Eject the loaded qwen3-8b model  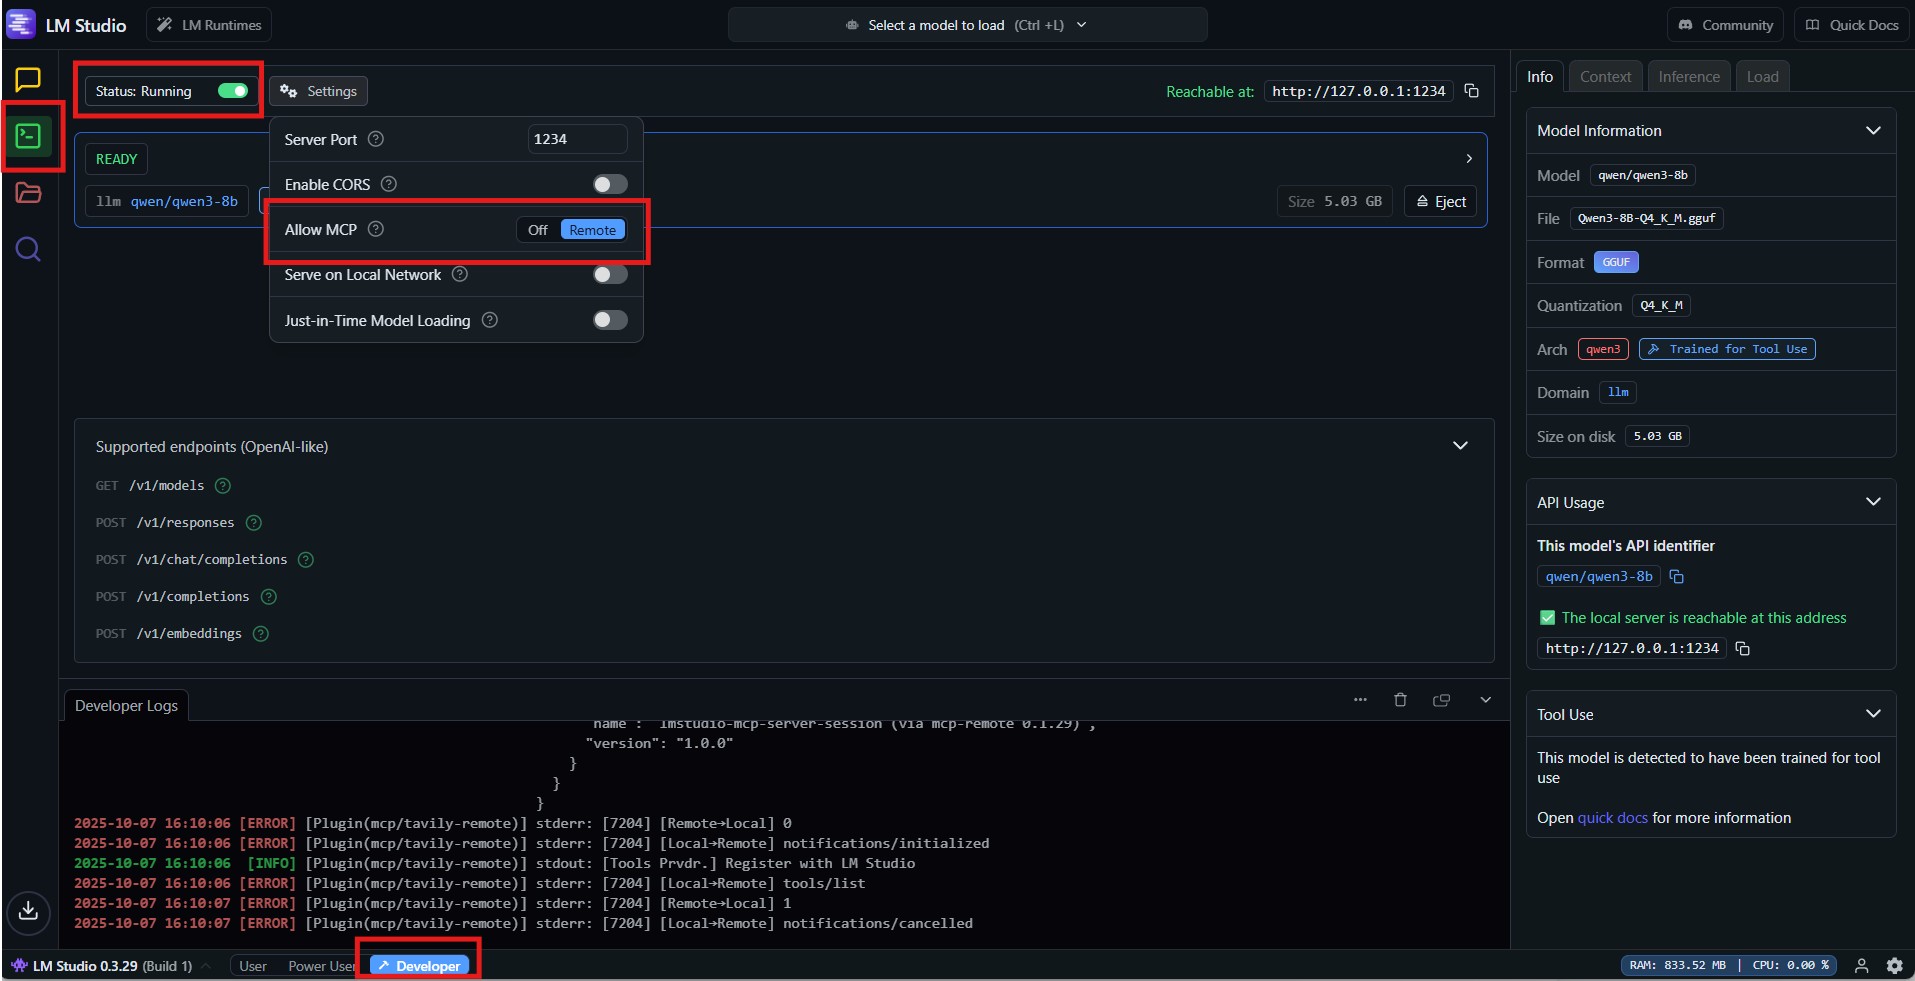[1440, 202]
